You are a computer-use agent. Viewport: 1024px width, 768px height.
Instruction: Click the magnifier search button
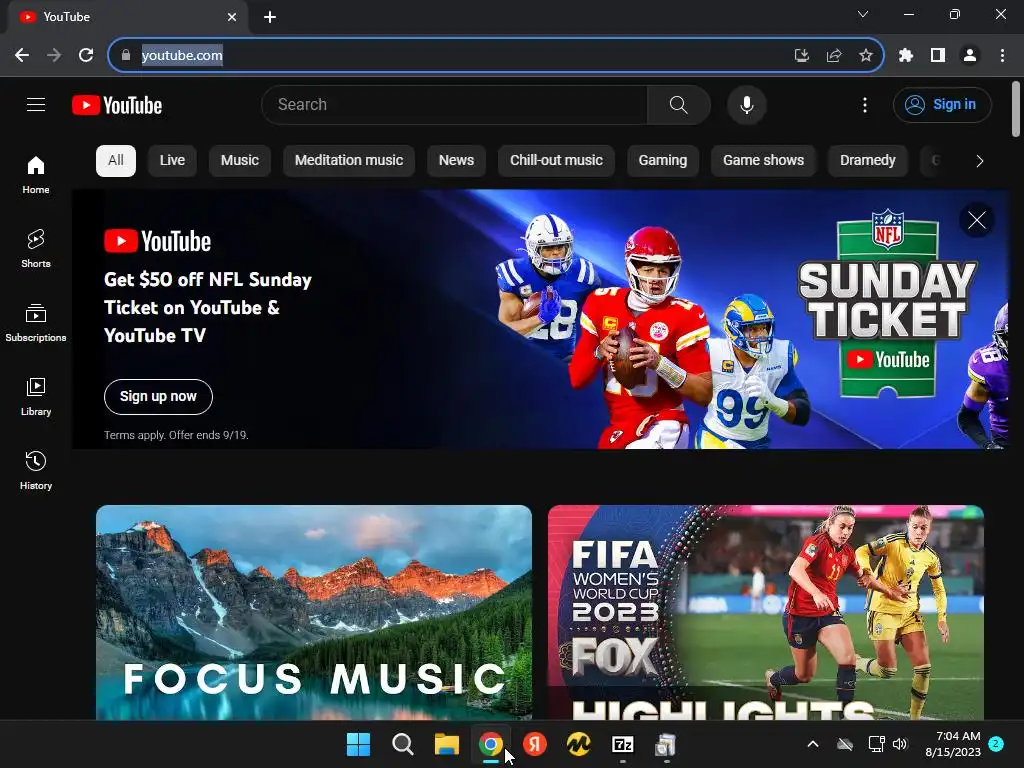(679, 104)
